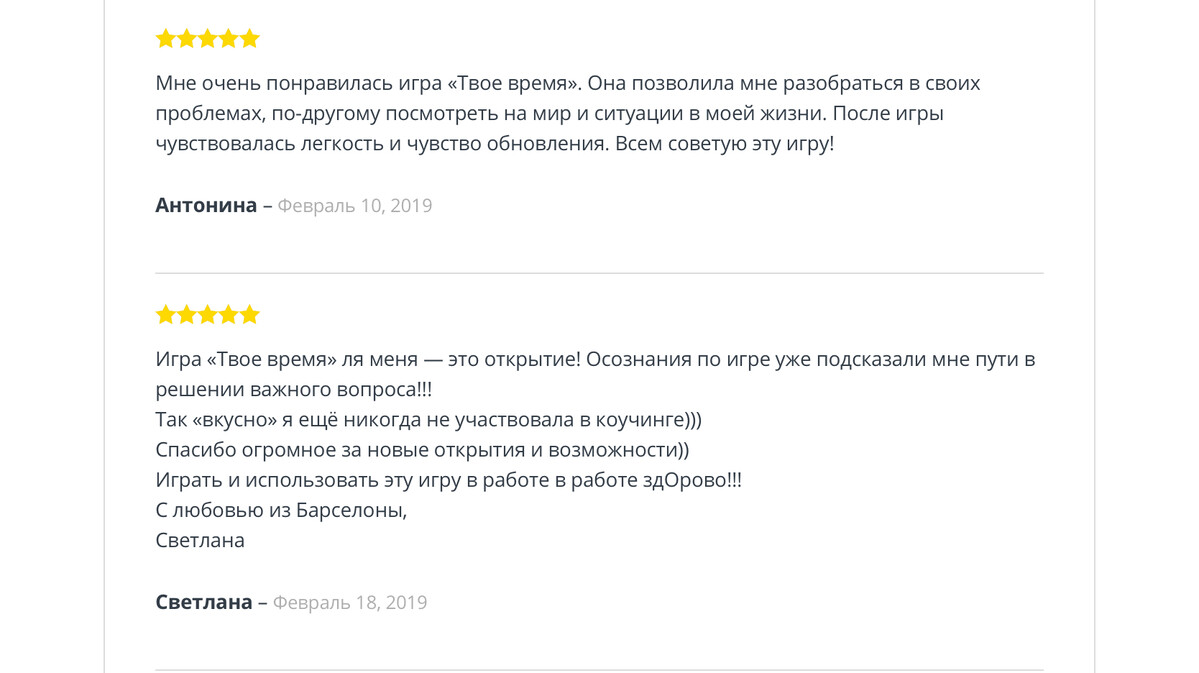Viewport: 1199px width, 673px height.
Task: Click first star in Антонина's rating
Action: point(166,38)
